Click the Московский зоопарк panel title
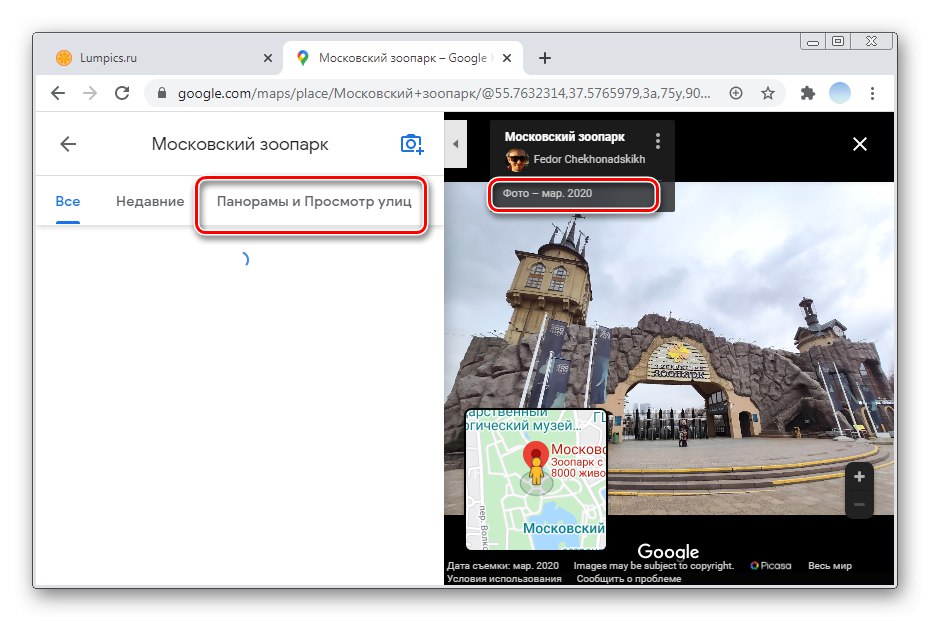Viewport: 930px width, 621px height. click(x=240, y=144)
